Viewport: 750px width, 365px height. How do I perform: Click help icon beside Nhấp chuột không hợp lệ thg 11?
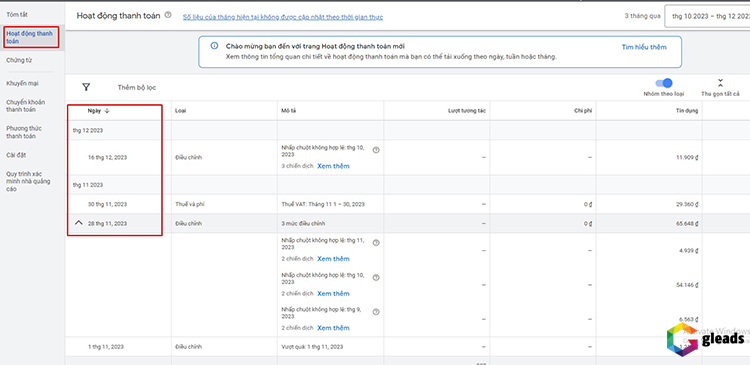pos(376,243)
